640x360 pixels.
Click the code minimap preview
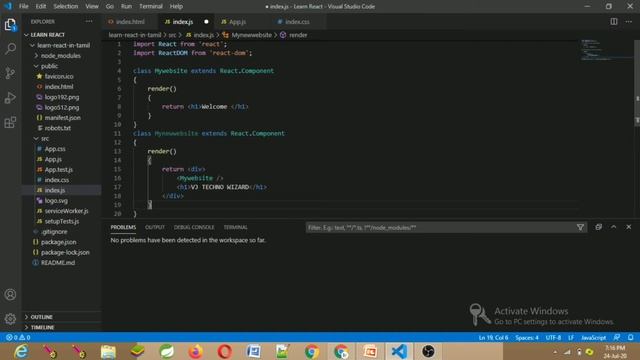(x=606, y=50)
